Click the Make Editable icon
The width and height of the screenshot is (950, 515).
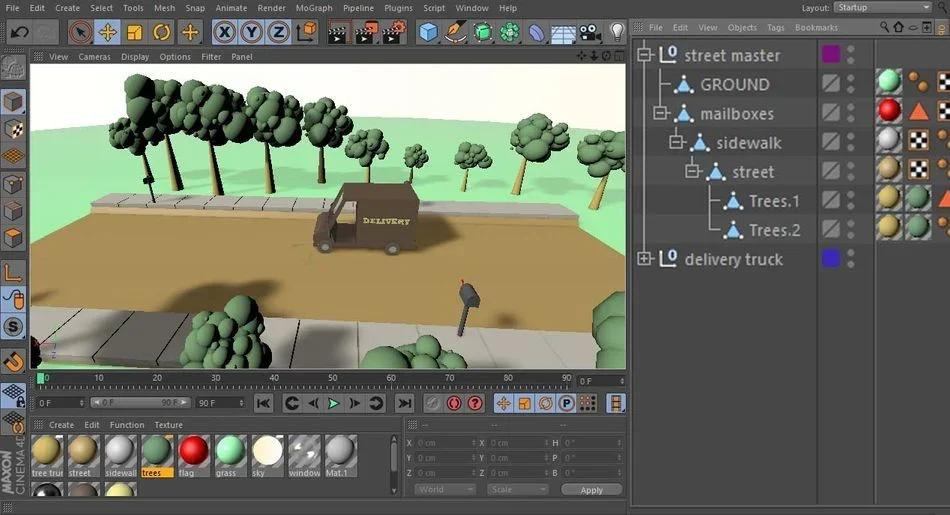(13, 68)
